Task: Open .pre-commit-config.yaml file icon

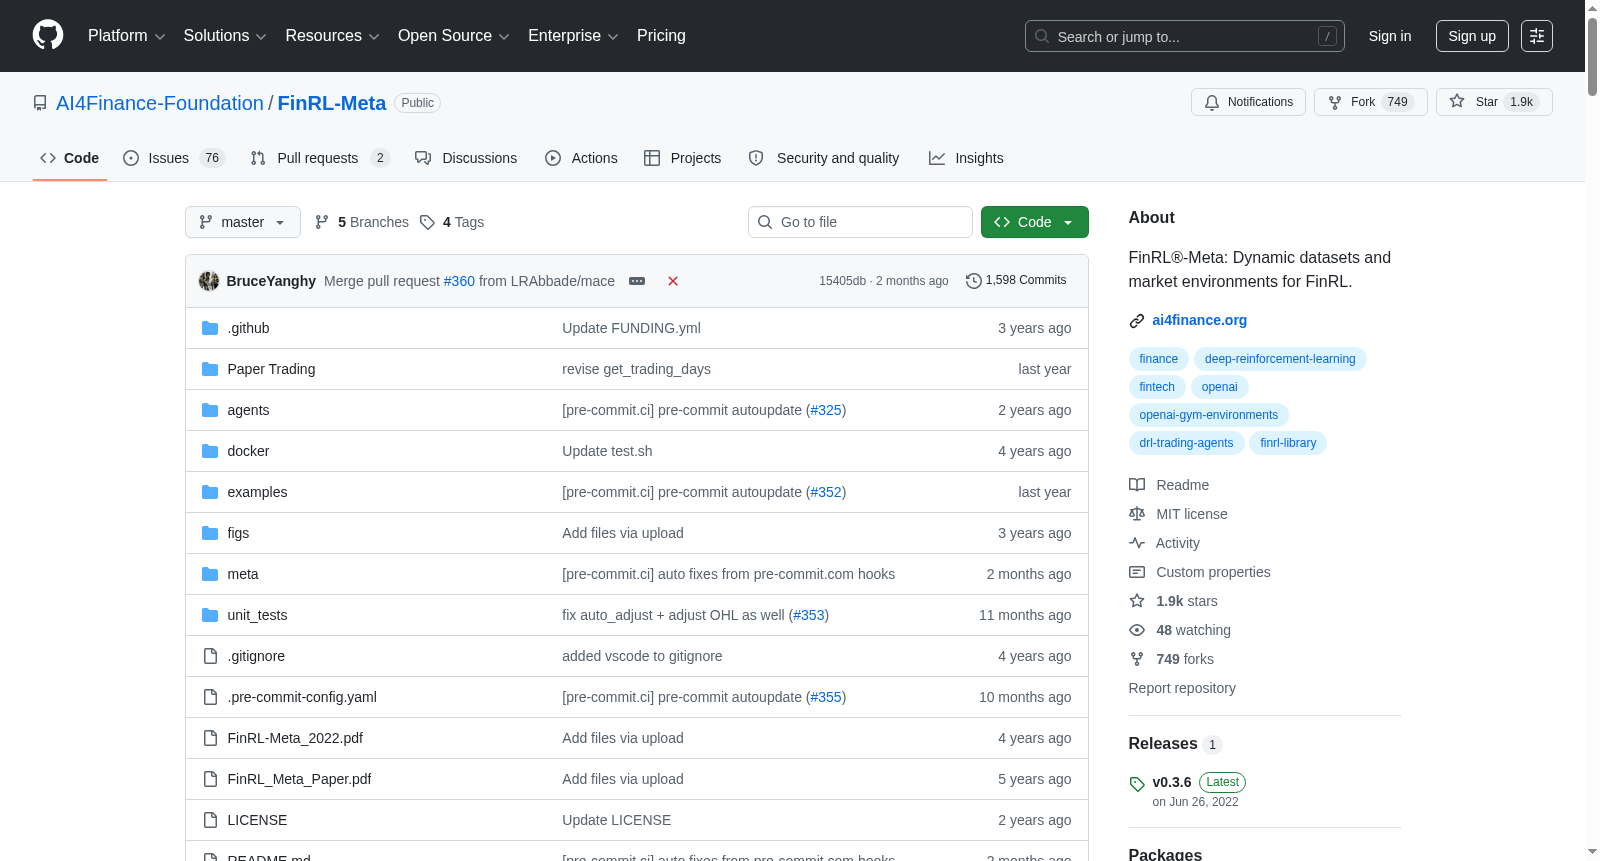Action: click(210, 697)
